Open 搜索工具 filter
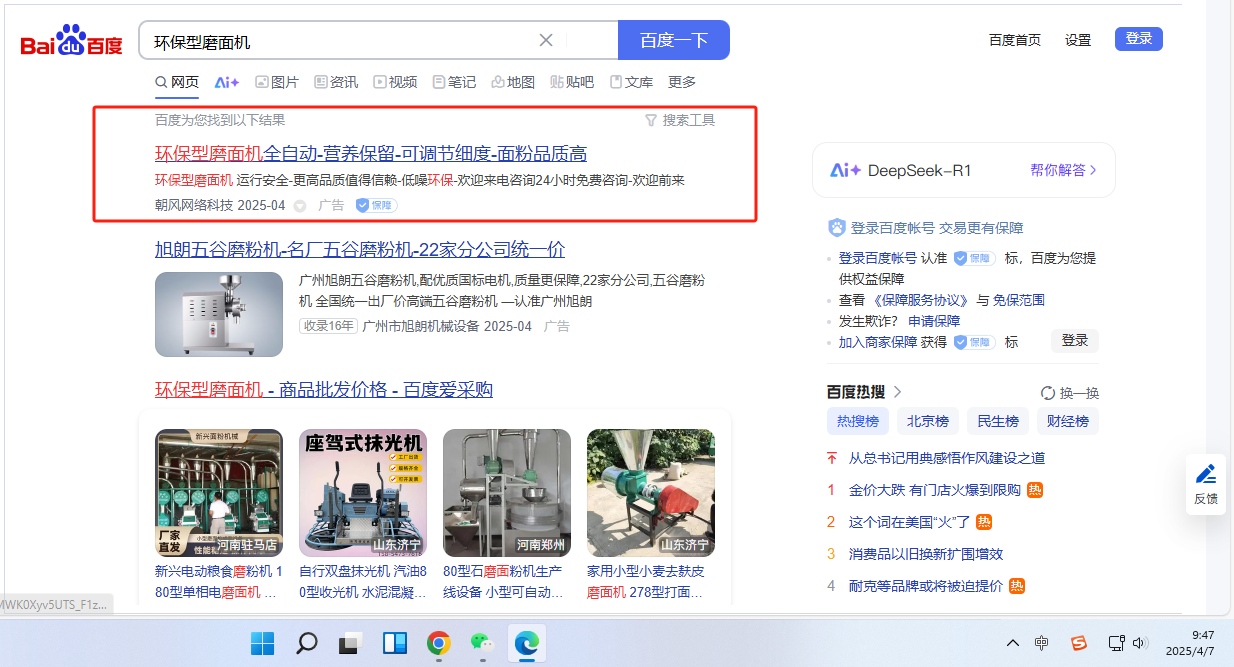Image resolution: width=1234 pixels, height=667 pixels. point(680,120)
